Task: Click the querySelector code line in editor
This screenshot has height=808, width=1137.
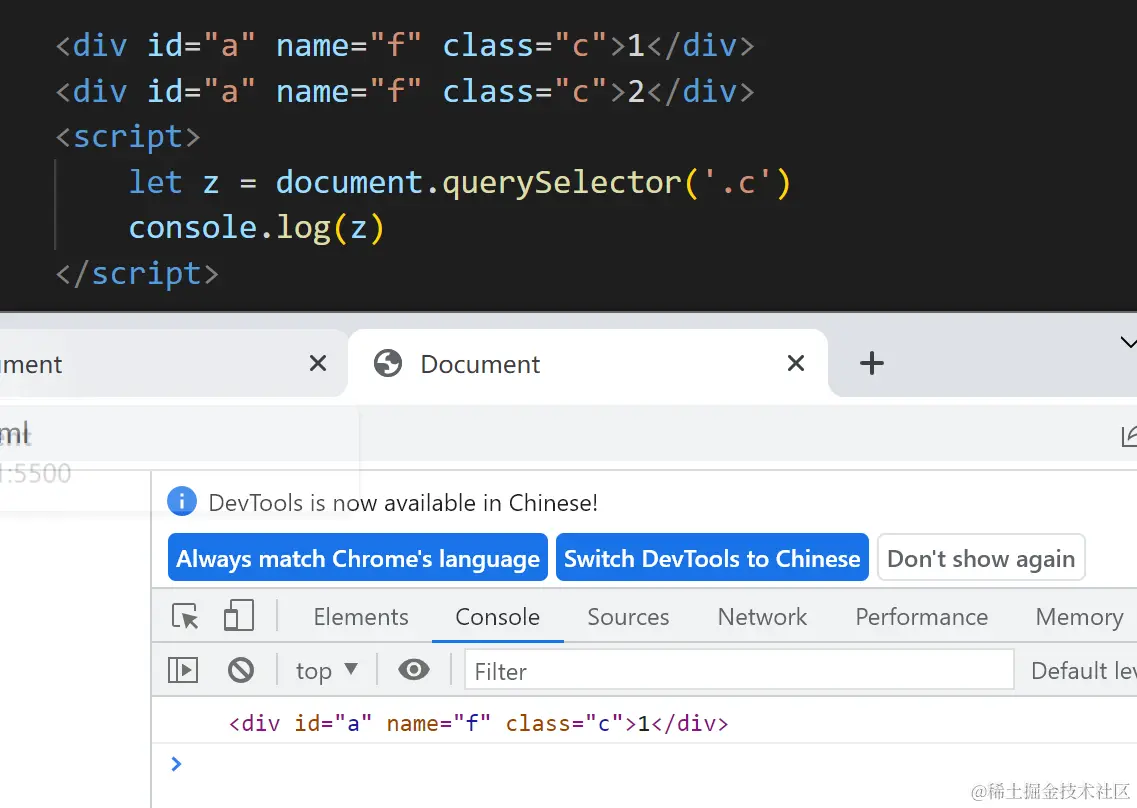Action: (x=460, y=183)
